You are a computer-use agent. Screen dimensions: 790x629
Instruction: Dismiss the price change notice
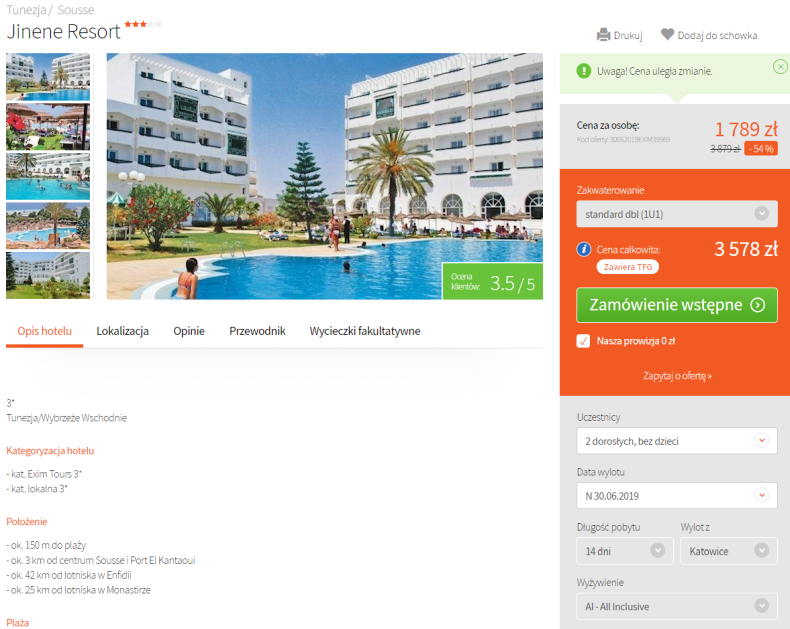coord(780,67)
